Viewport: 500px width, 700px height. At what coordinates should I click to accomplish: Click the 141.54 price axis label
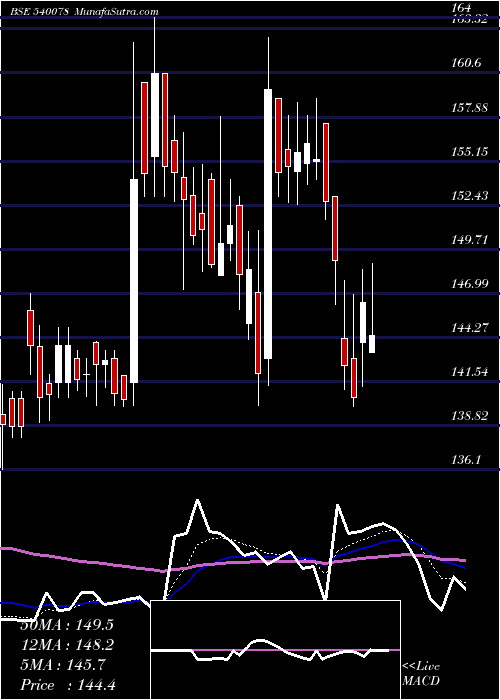click(x=469, y=371)
